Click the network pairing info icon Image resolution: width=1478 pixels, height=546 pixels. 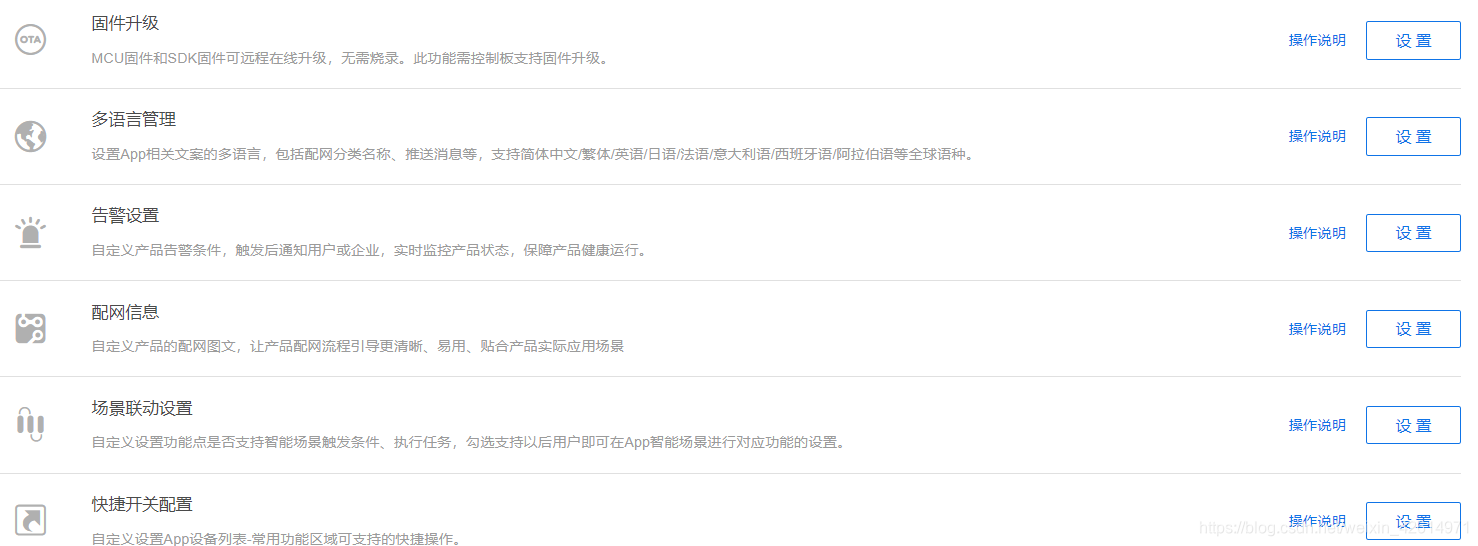30,329
